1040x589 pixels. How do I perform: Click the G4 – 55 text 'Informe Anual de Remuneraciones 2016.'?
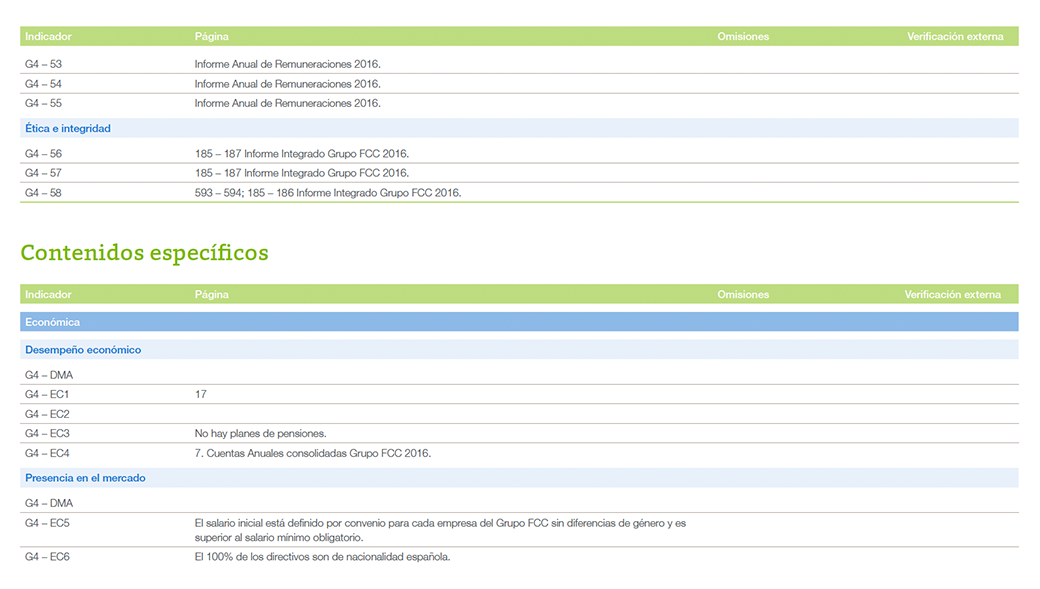click(x=287, y=103)
